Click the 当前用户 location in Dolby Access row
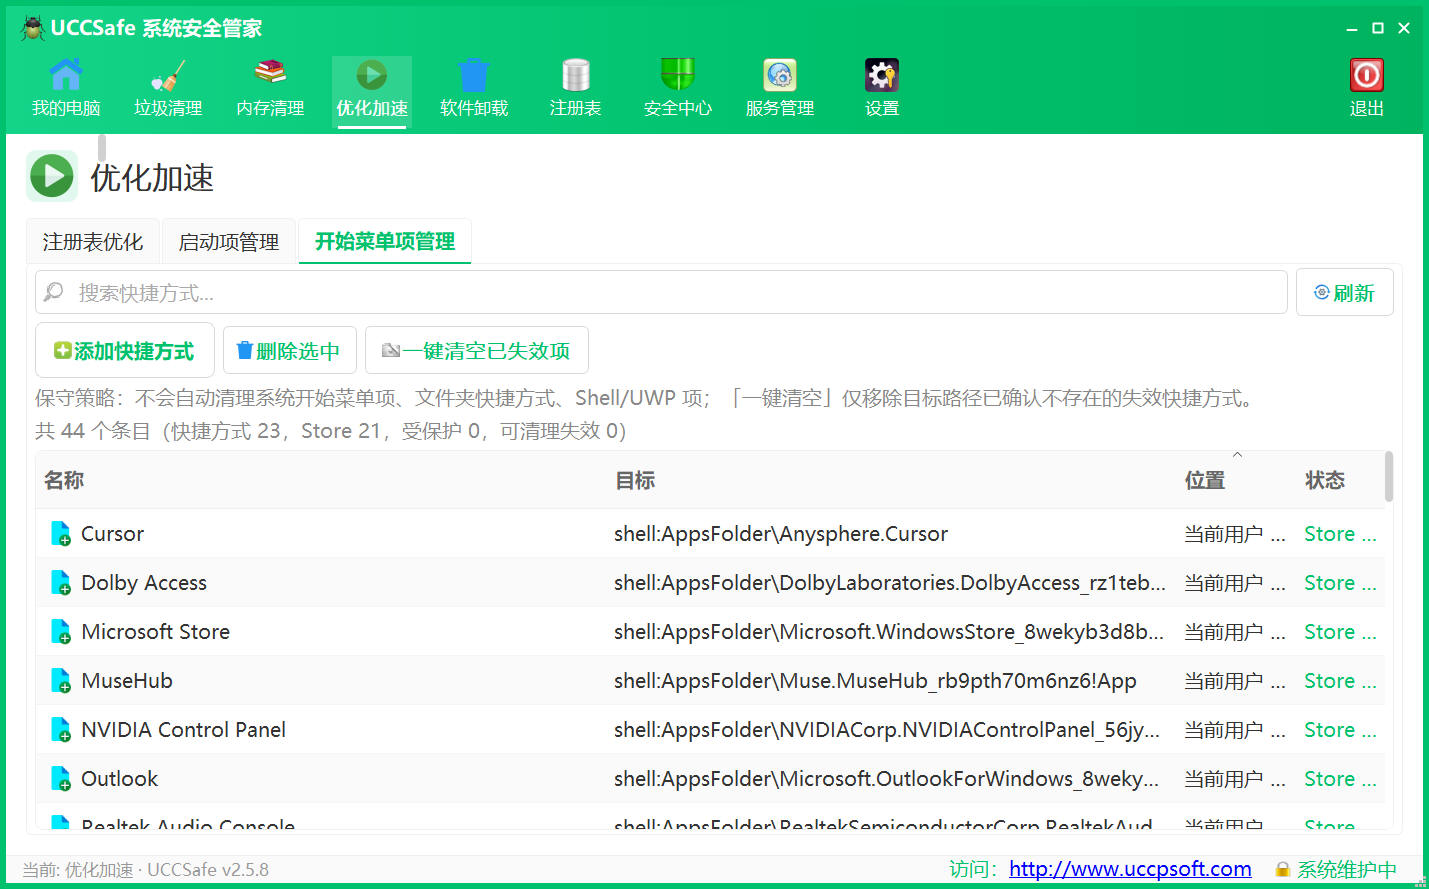 pos(1235,583)
